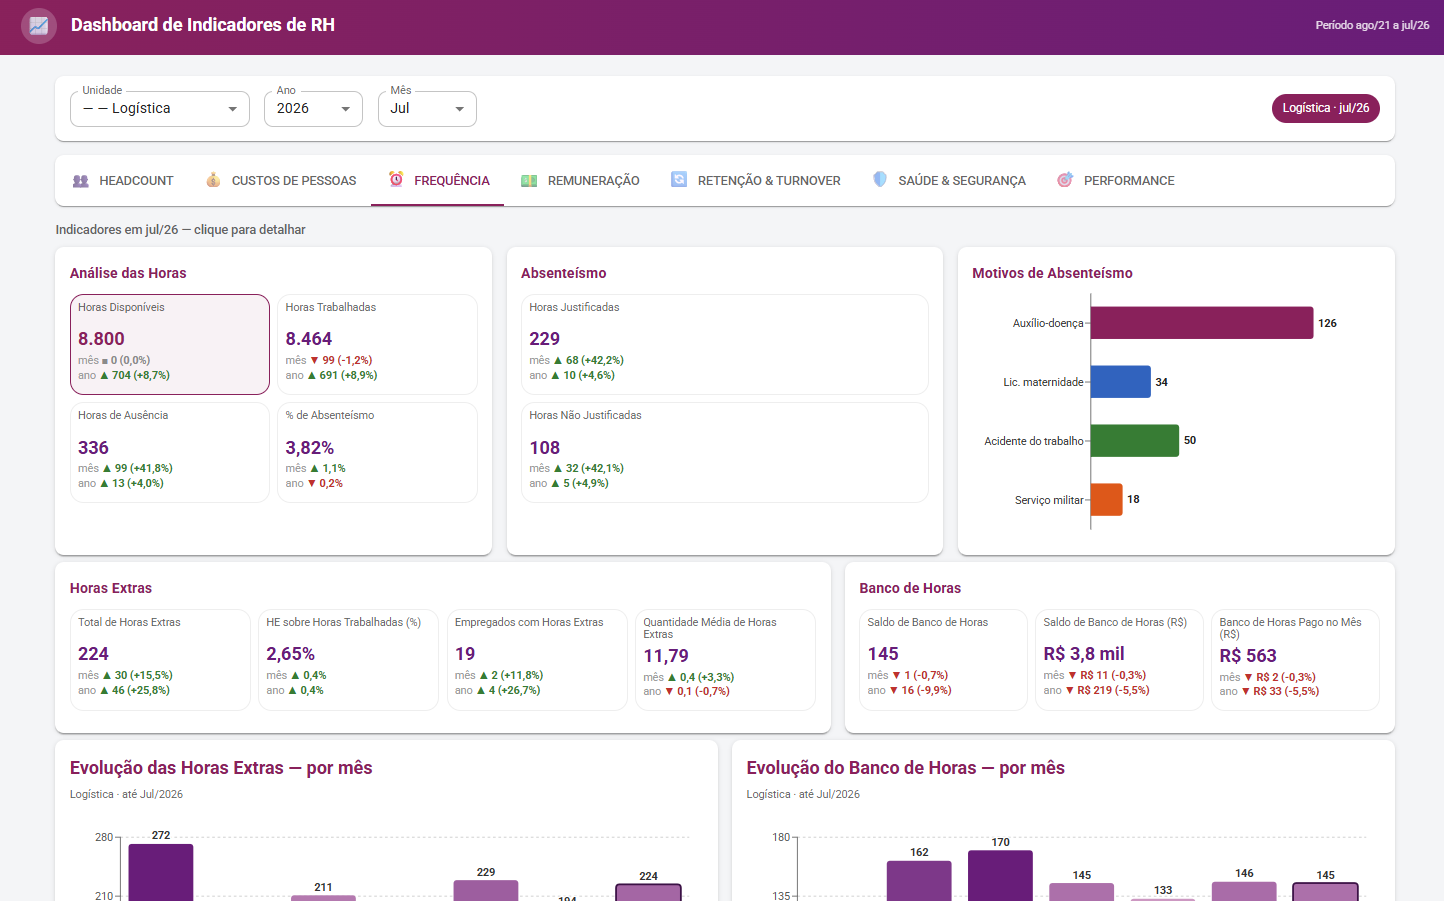The height and width of the screenshot is (901, 1444).
Task: Click the Remuneração banknote icon
Action: click(529, 181)
